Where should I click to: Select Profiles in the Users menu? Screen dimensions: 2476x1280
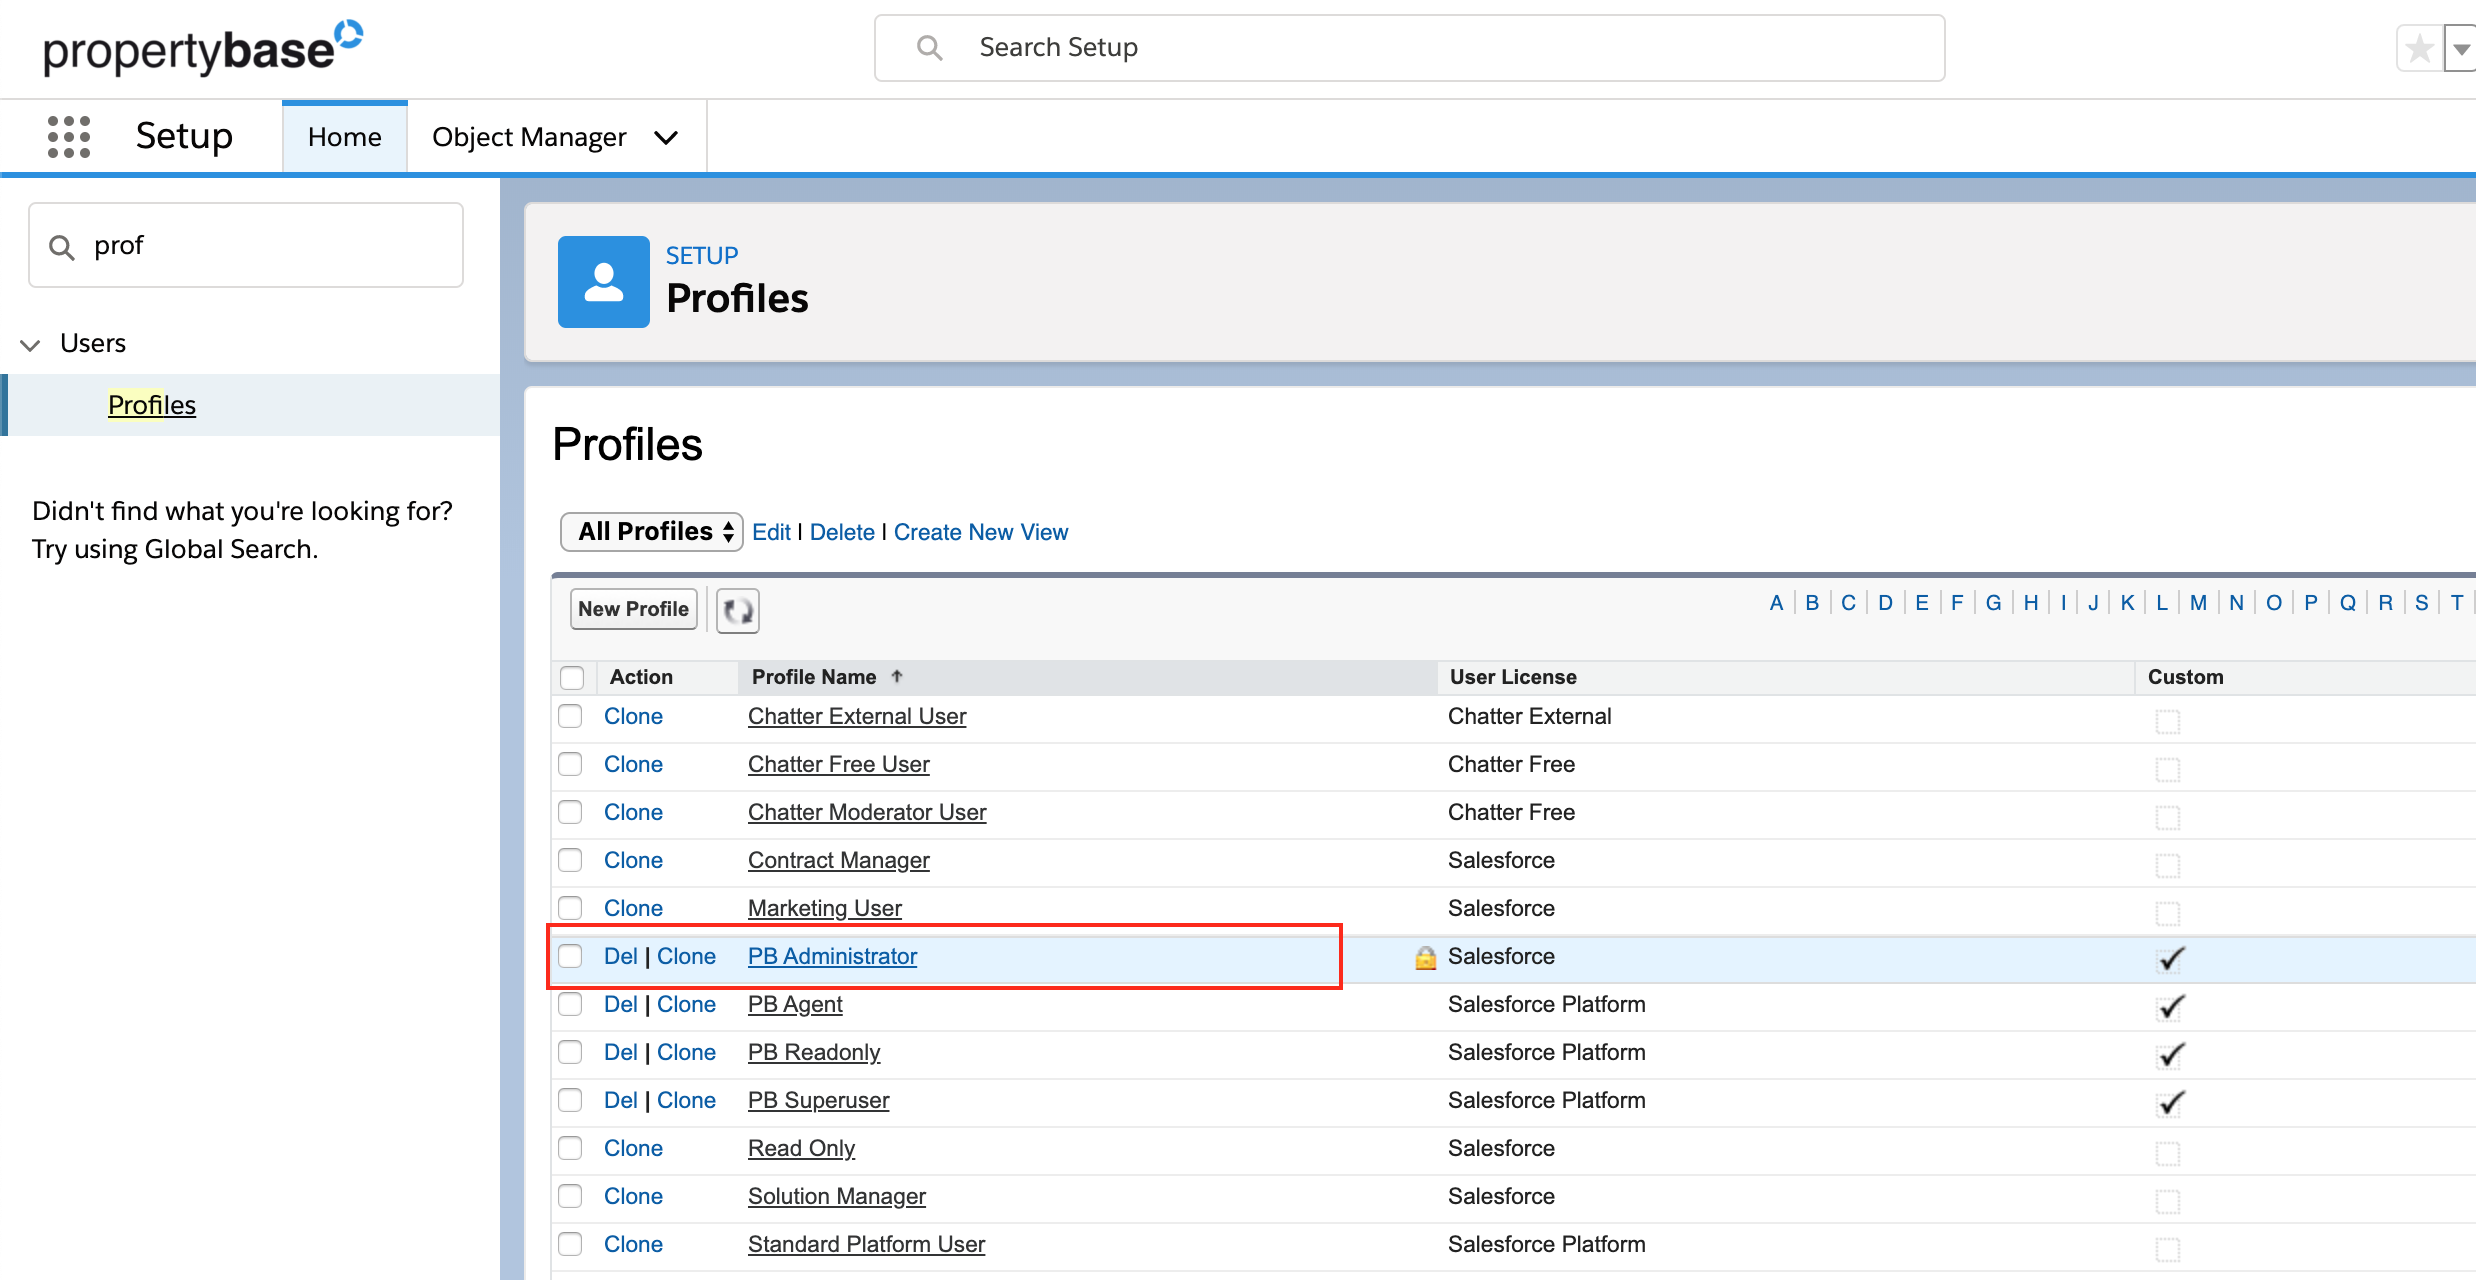tap(151, 404)
